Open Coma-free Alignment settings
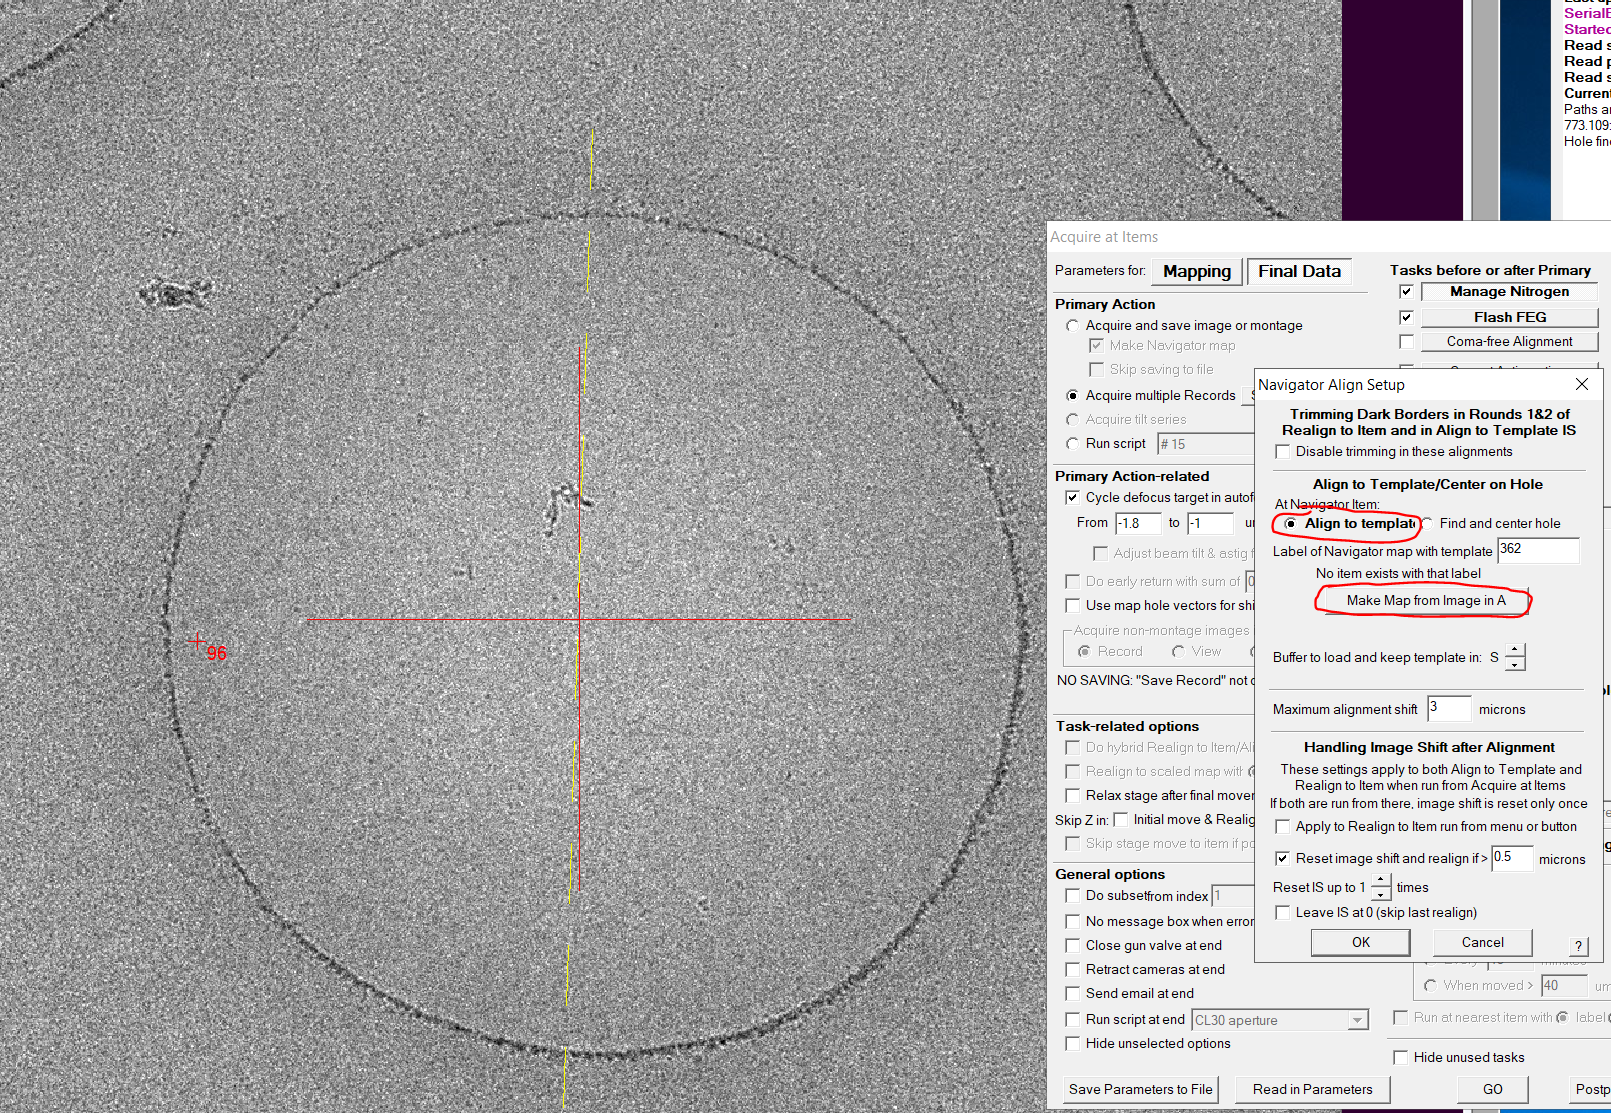The image size is (1611, 1113). point(1509,342)
